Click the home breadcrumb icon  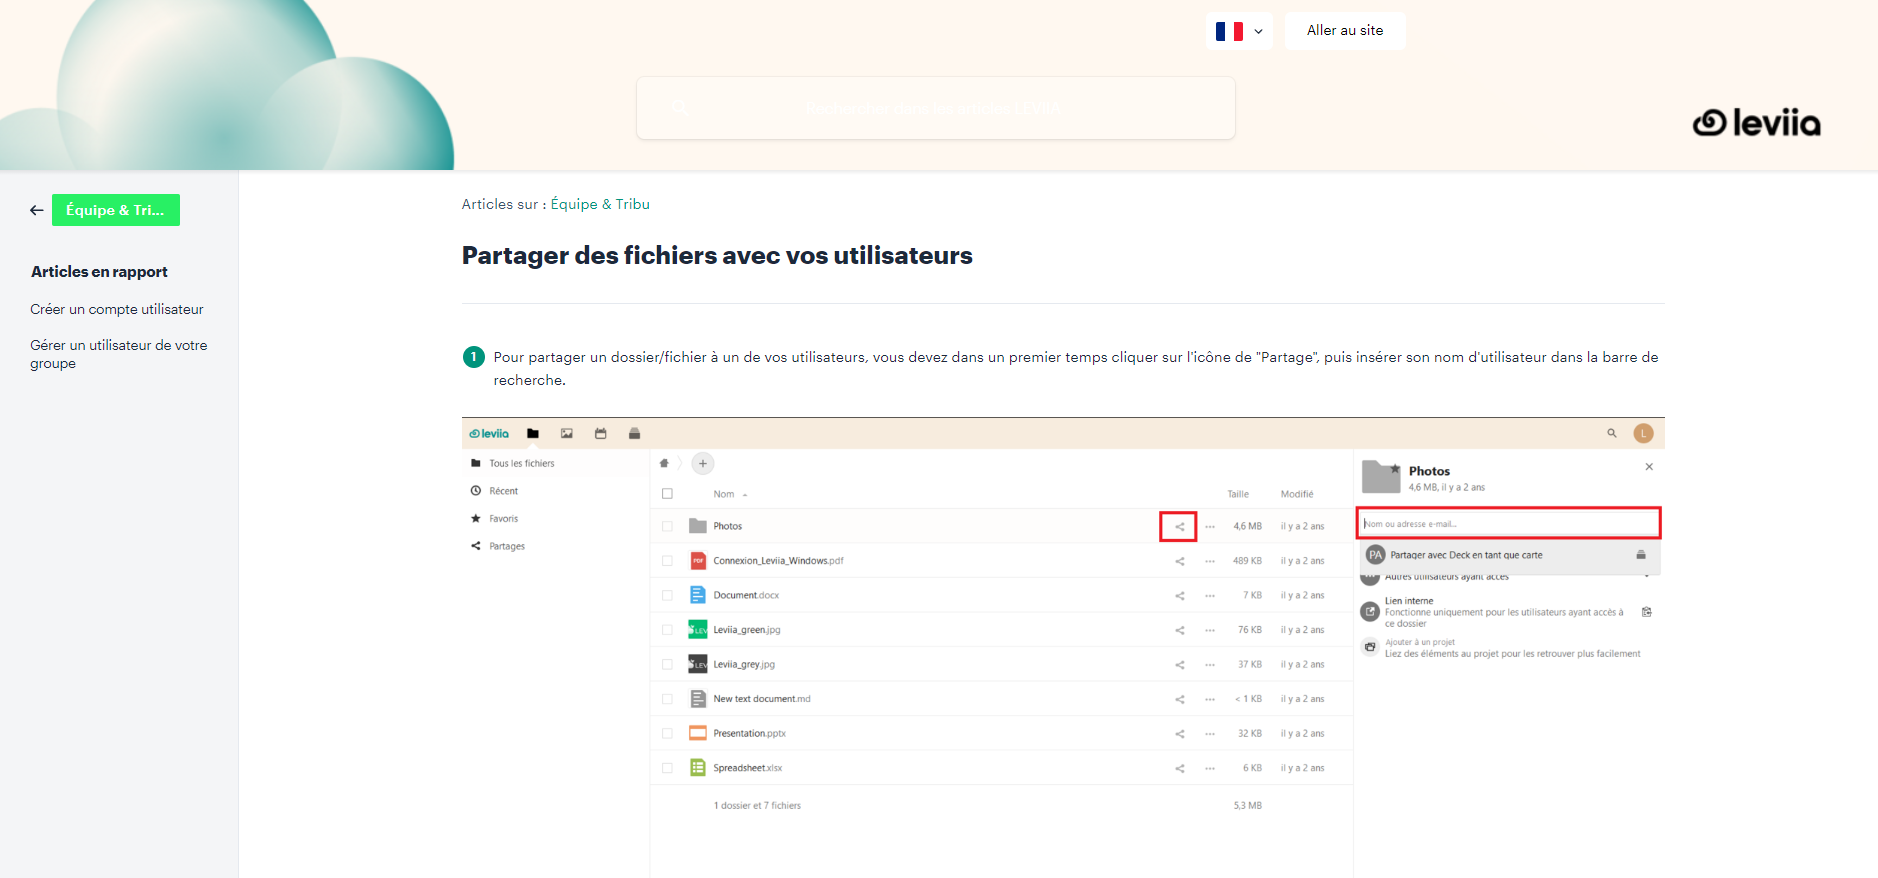pos(664,463)
